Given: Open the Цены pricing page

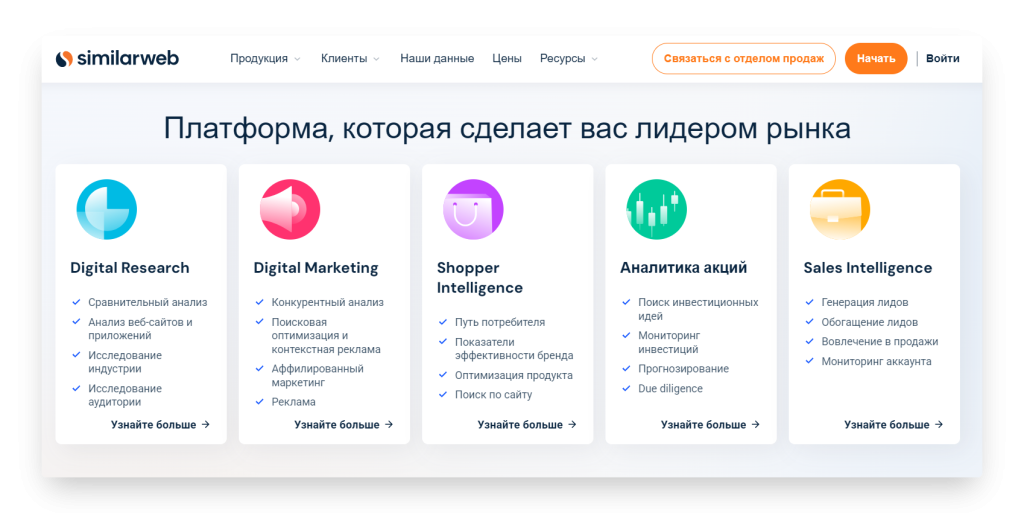Looking at the screenshot, I should [507, 59].
